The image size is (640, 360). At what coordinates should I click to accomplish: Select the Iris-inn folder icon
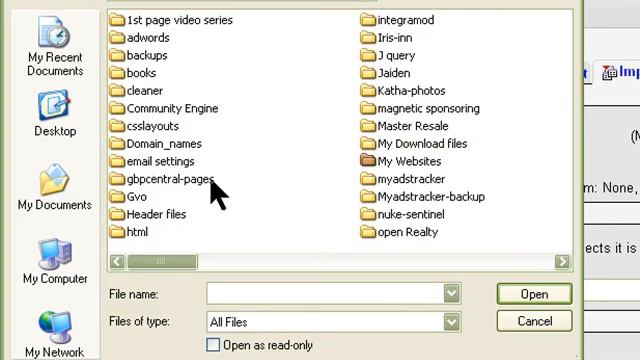(x=368, y=38)
